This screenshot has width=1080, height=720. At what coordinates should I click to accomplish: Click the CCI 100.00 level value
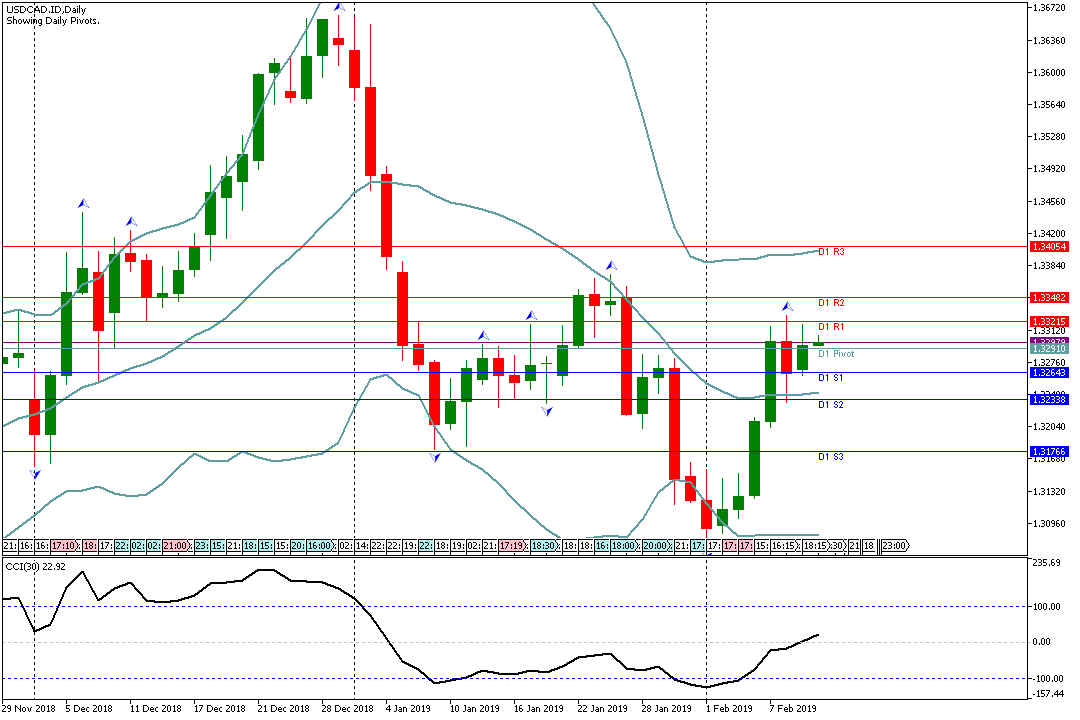click(1047, 607)
